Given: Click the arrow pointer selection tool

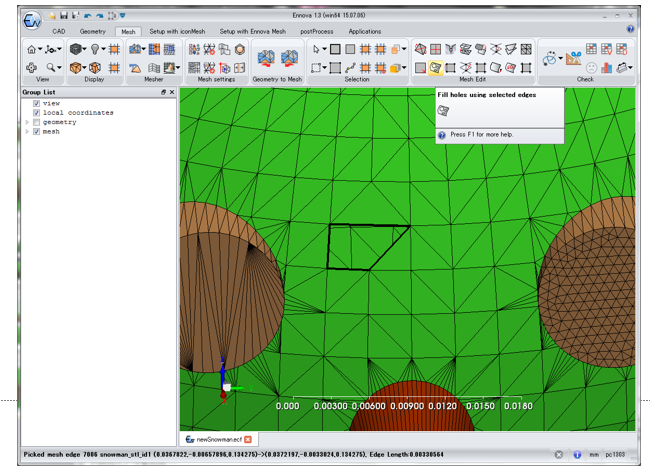Looking at the screenshot, I should pos(318,49).
